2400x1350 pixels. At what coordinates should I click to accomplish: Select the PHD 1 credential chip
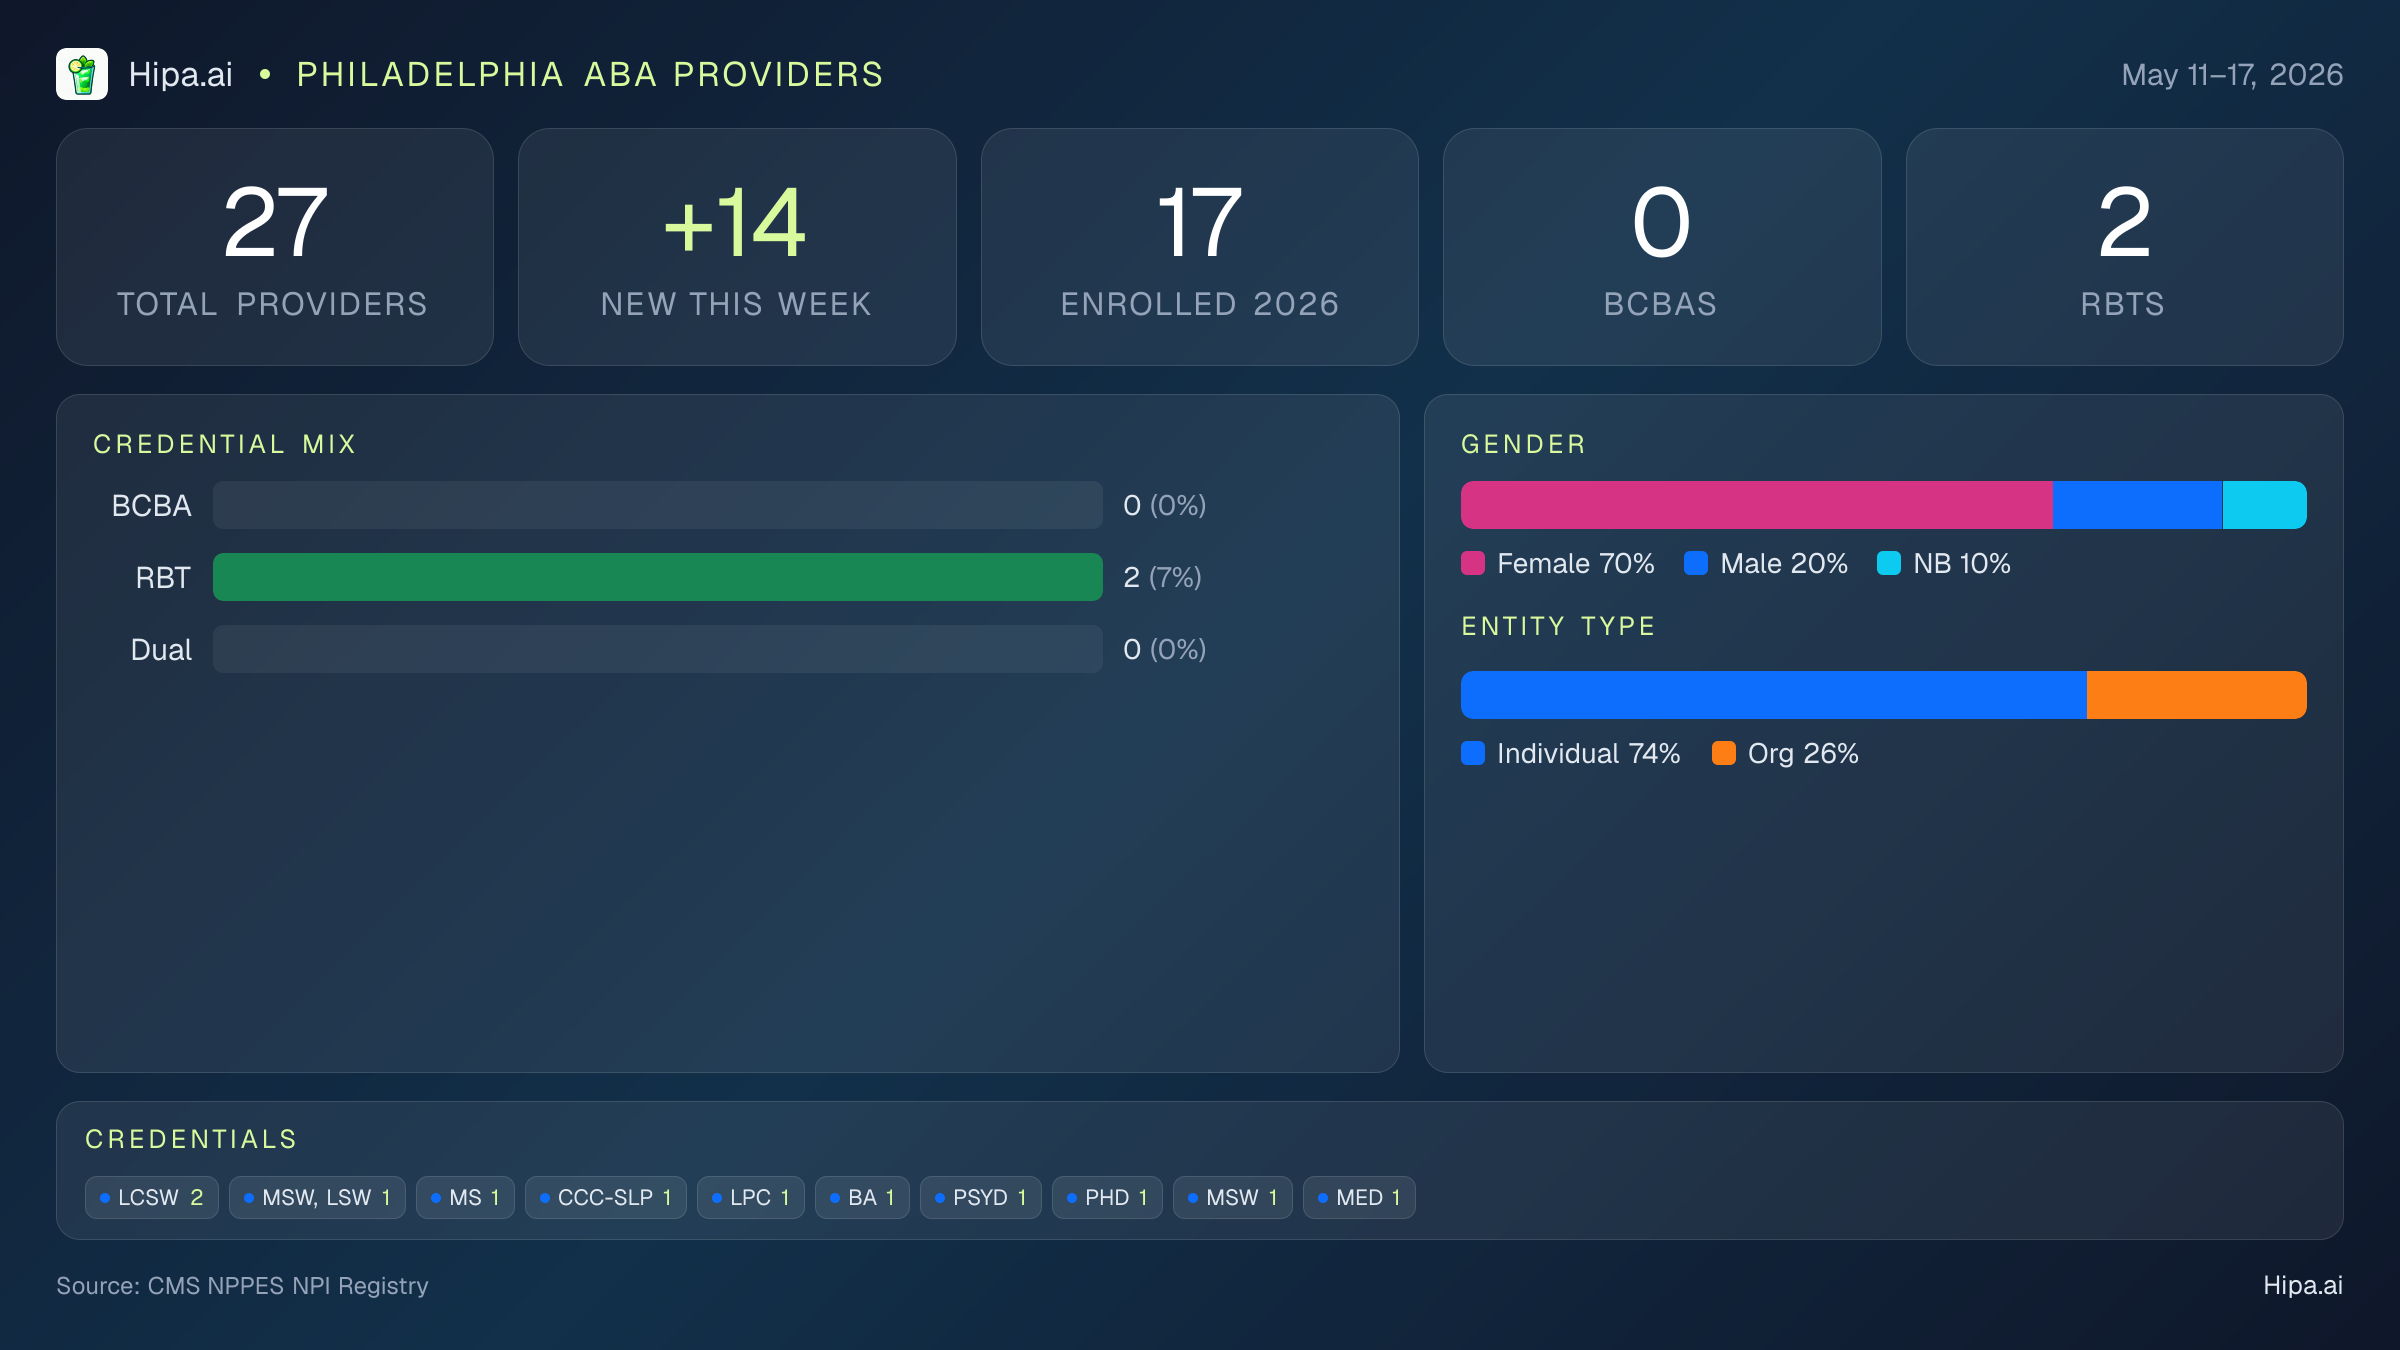point(1107,1197)
